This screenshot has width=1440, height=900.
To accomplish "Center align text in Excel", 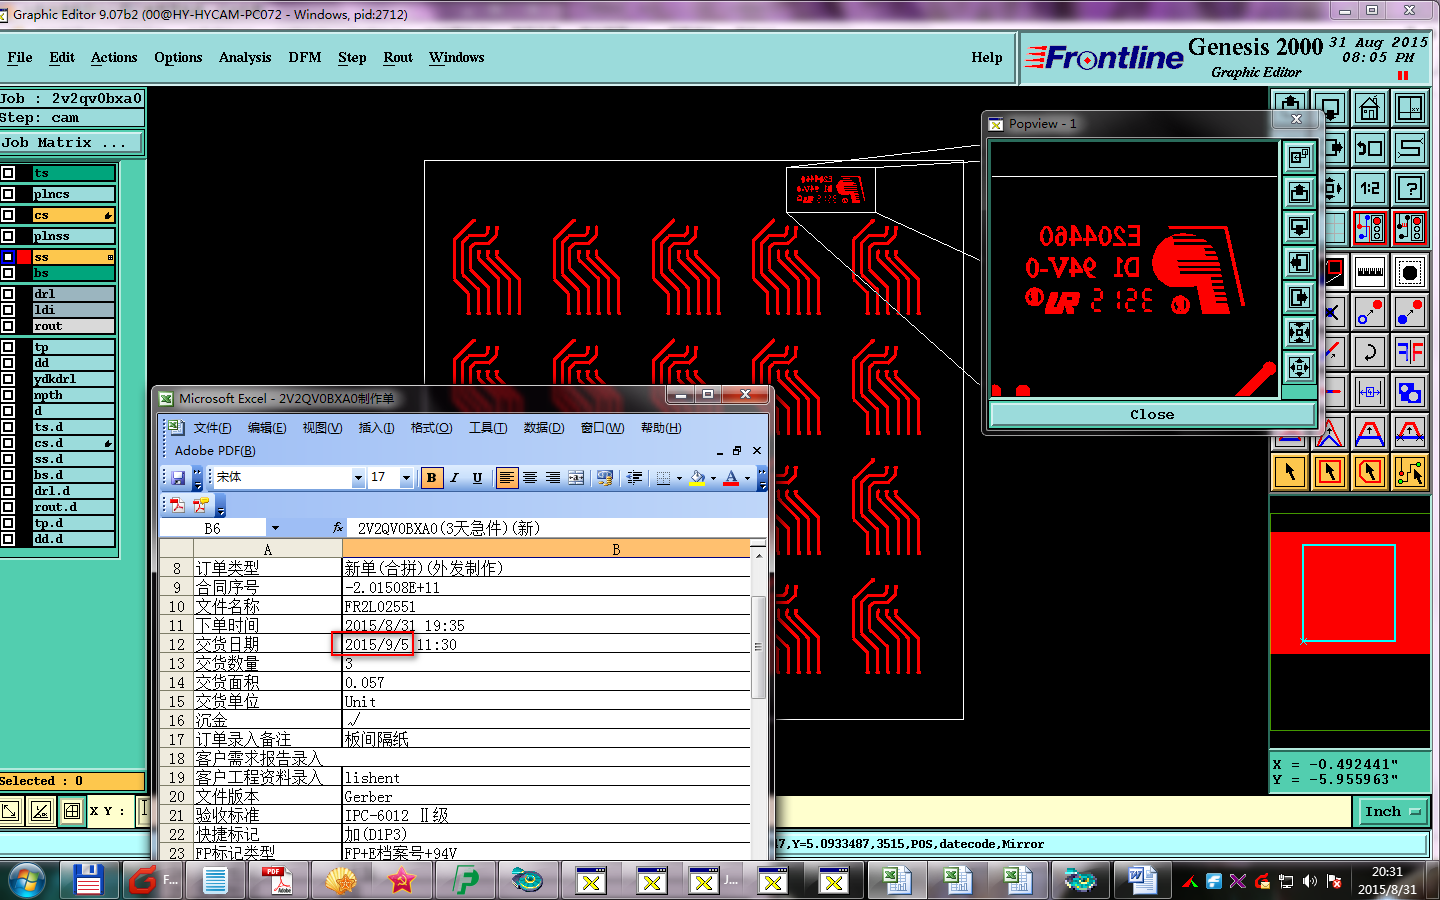I will click(530, 478).
